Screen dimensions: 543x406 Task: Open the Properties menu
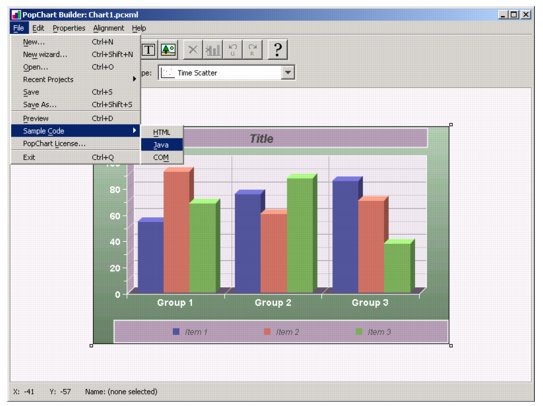[x=69, y=28]
